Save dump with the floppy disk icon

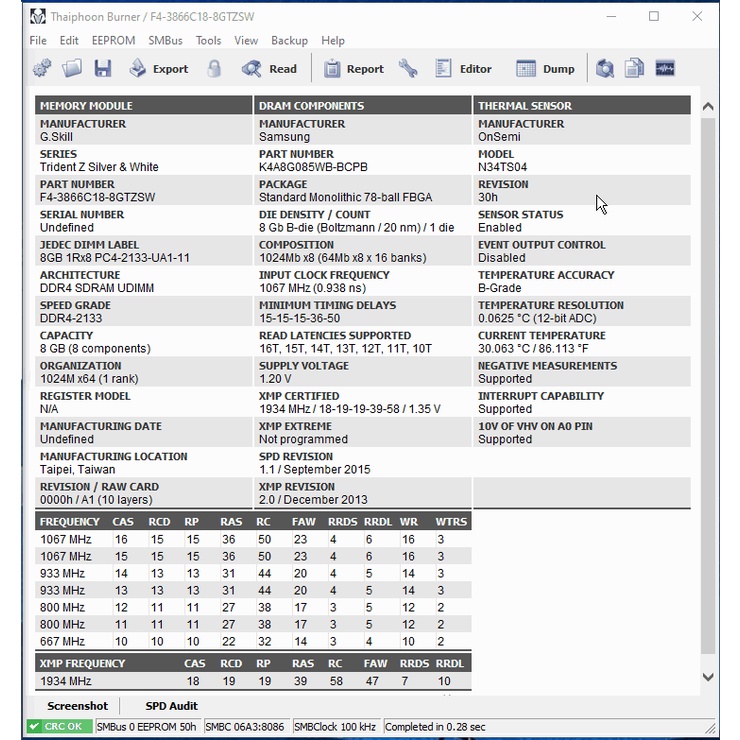(x=103, y=69)
